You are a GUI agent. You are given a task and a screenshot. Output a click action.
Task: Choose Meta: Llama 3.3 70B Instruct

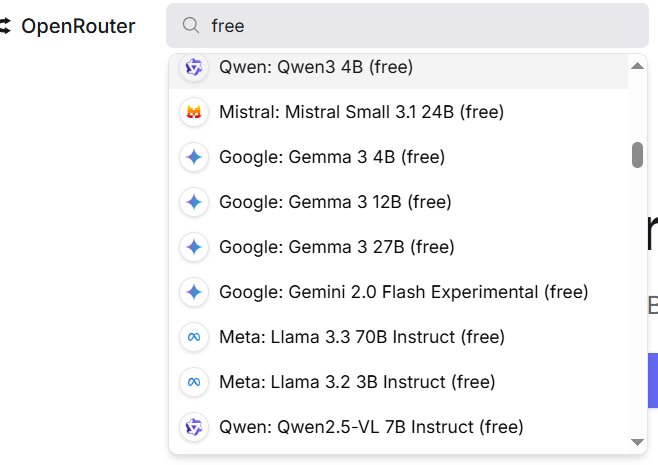361,337
